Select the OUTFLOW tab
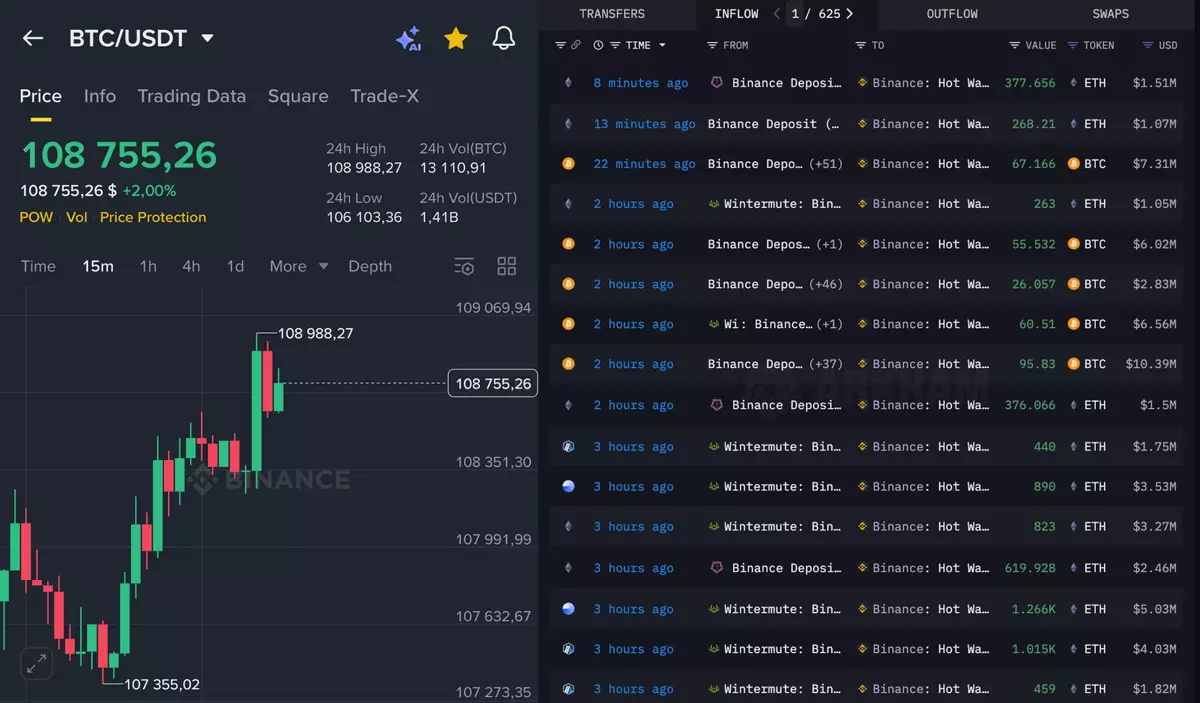This screenshot has width=1200, height=703. (x=952, y=14)
